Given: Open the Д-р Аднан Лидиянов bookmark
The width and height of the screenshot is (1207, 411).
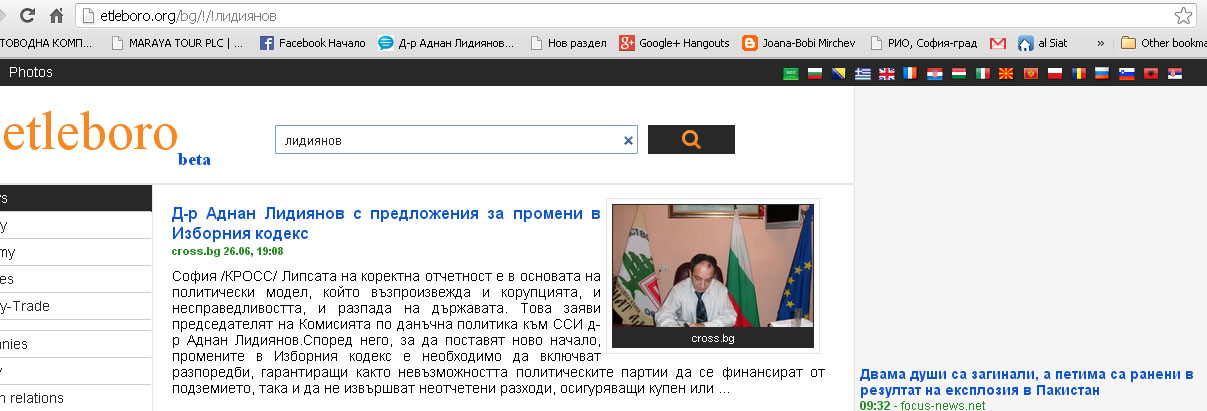Looking at the screenshot, I should (448, 43).
